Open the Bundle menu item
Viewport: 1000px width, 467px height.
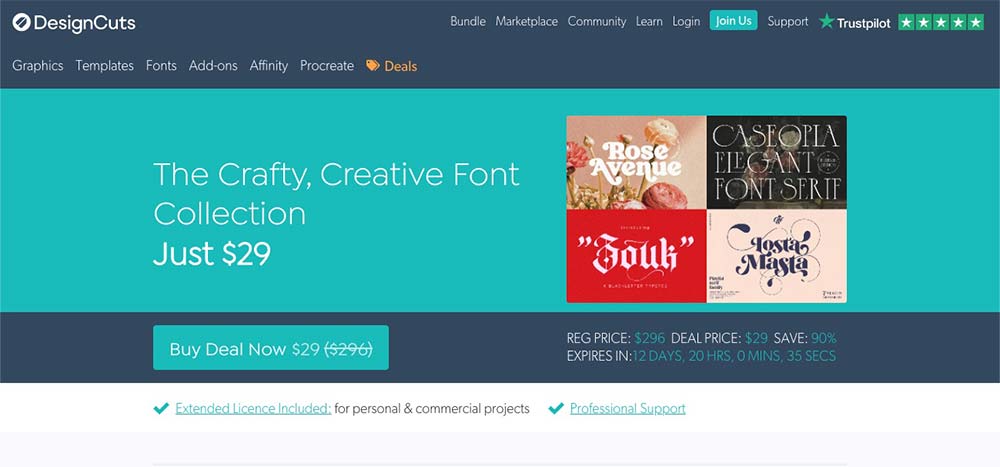click(x=467, y=22)
